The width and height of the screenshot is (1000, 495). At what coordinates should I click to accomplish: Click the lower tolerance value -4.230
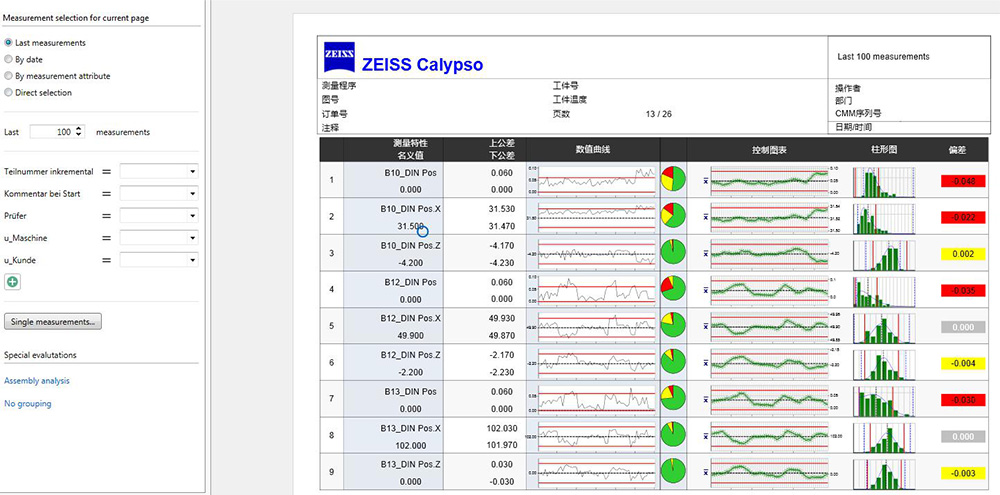click(x=501, y=263)
